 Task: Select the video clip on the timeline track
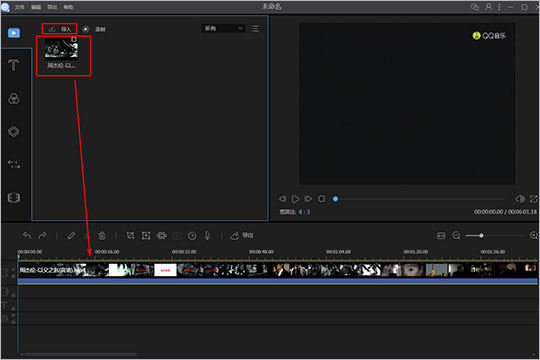[278, 270]
